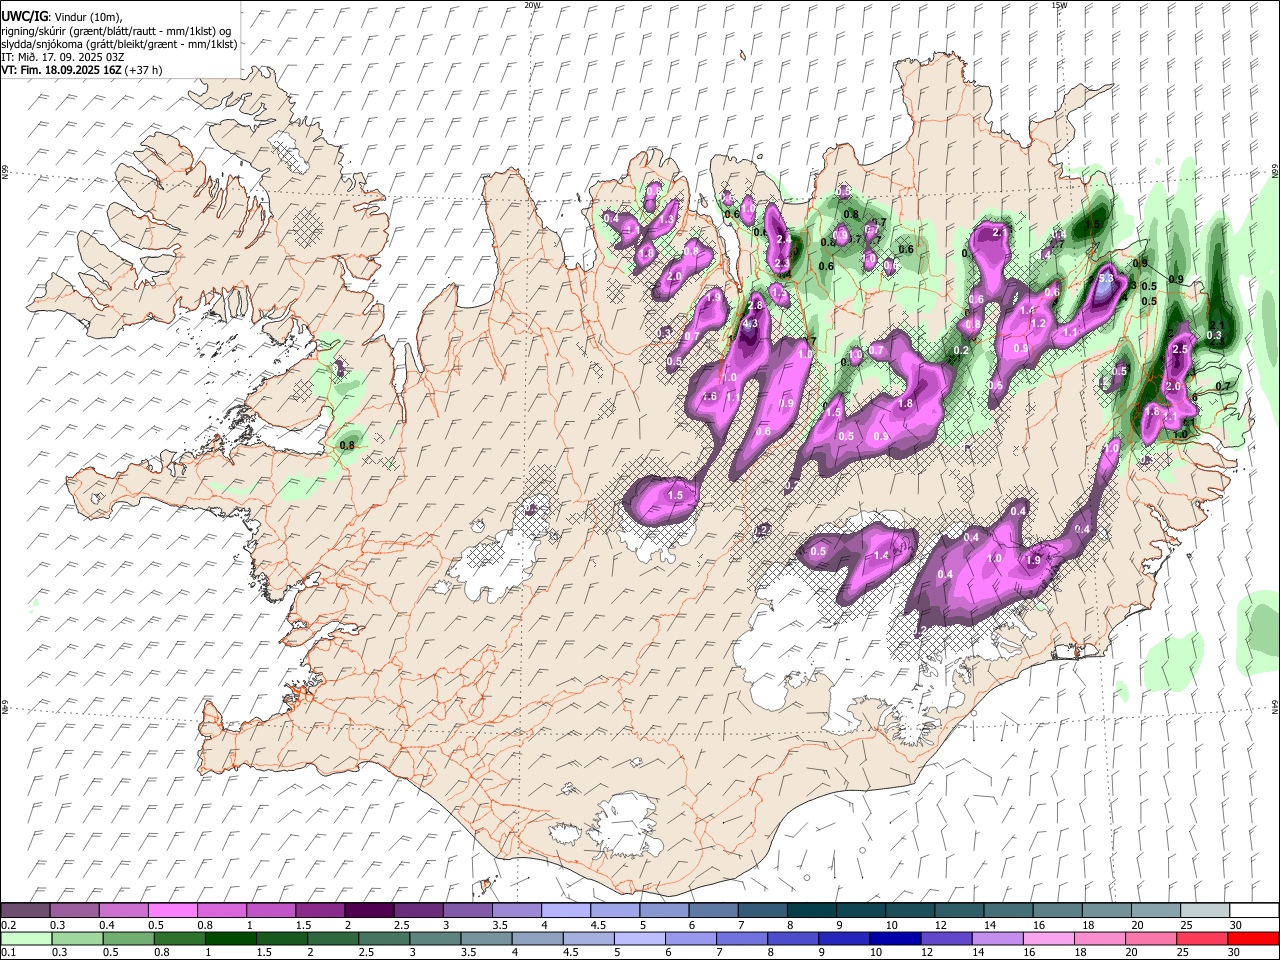Screen dimensions: 1280x960
Task: Select the dark green 1 swatch in the lower rain legend
Action: [230, 938]
